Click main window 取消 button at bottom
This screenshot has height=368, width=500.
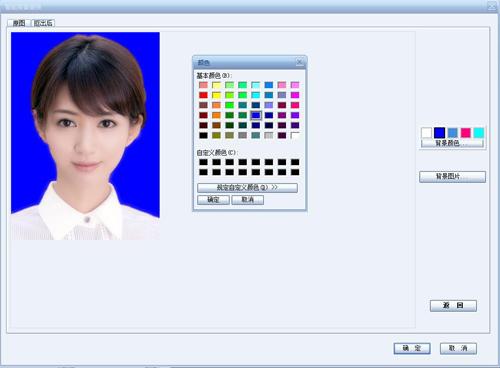[458, 348]
